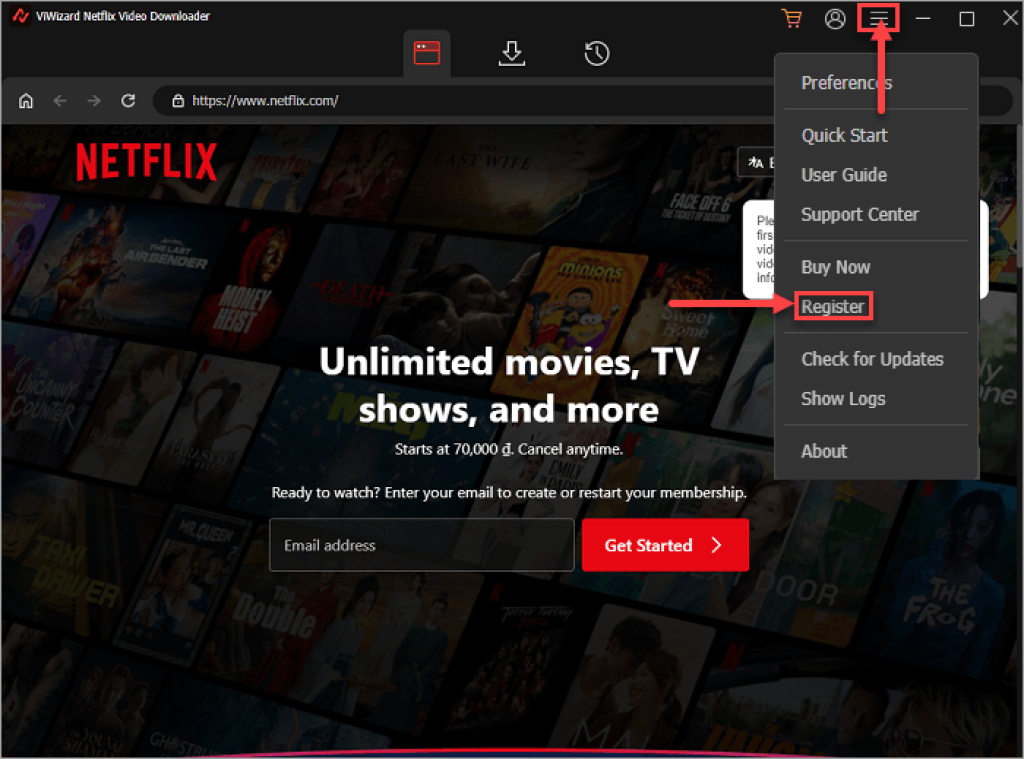The height and width of the screenshot is (759, 1024).
Task: Click the hamburger menu icon
Action: pyautogui.click(x=878, y=18)
